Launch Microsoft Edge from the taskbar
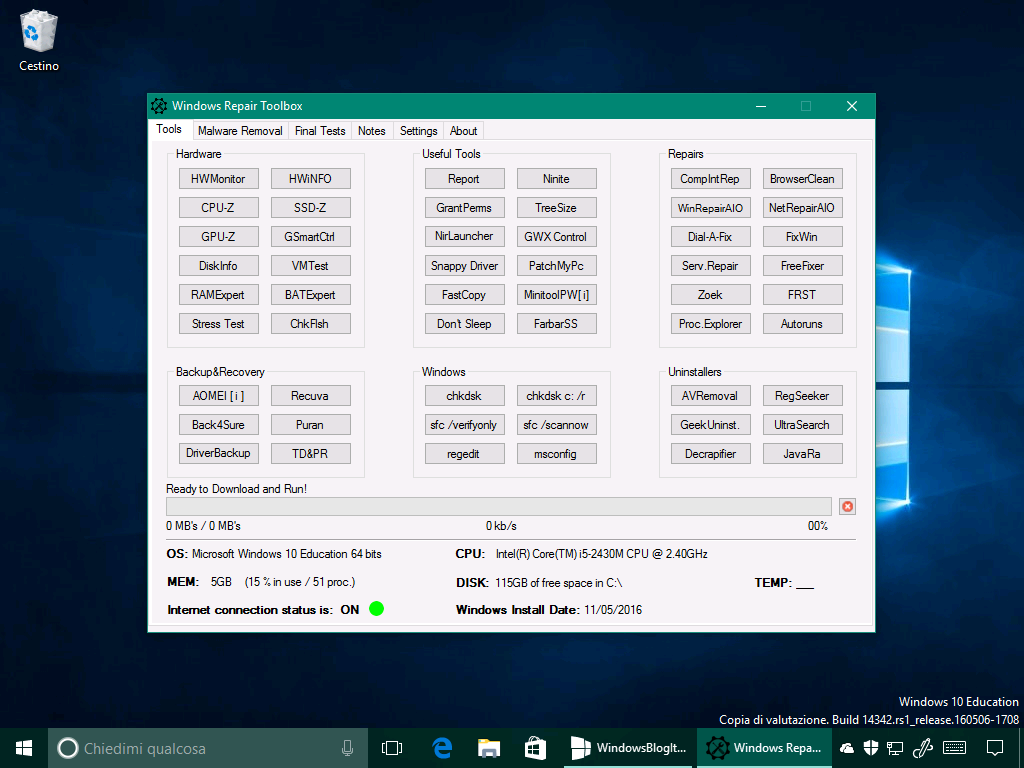Image resolution: width=1024 pixels, height=768 pixels. point(442,748)
